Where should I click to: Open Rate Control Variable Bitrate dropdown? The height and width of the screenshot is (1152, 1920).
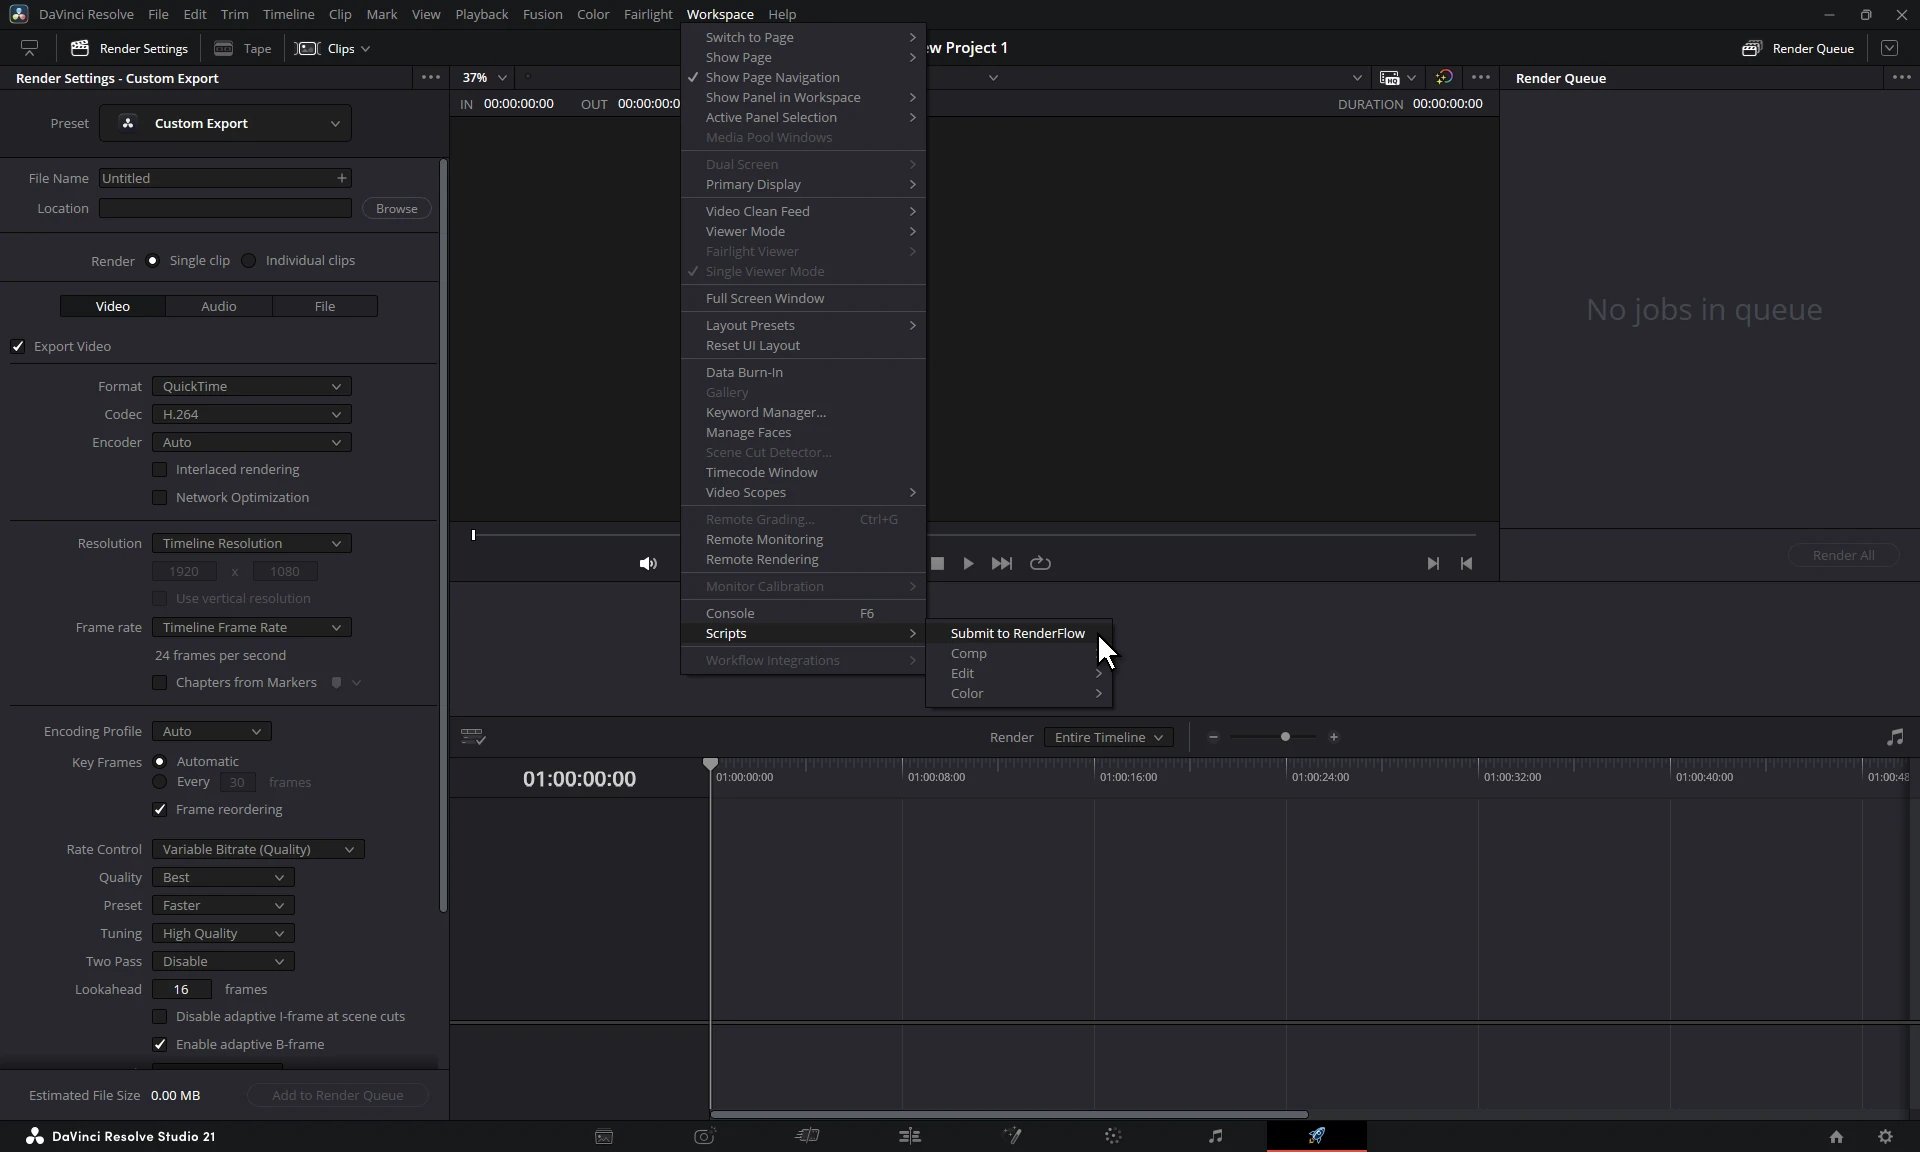tap(258, 849)
